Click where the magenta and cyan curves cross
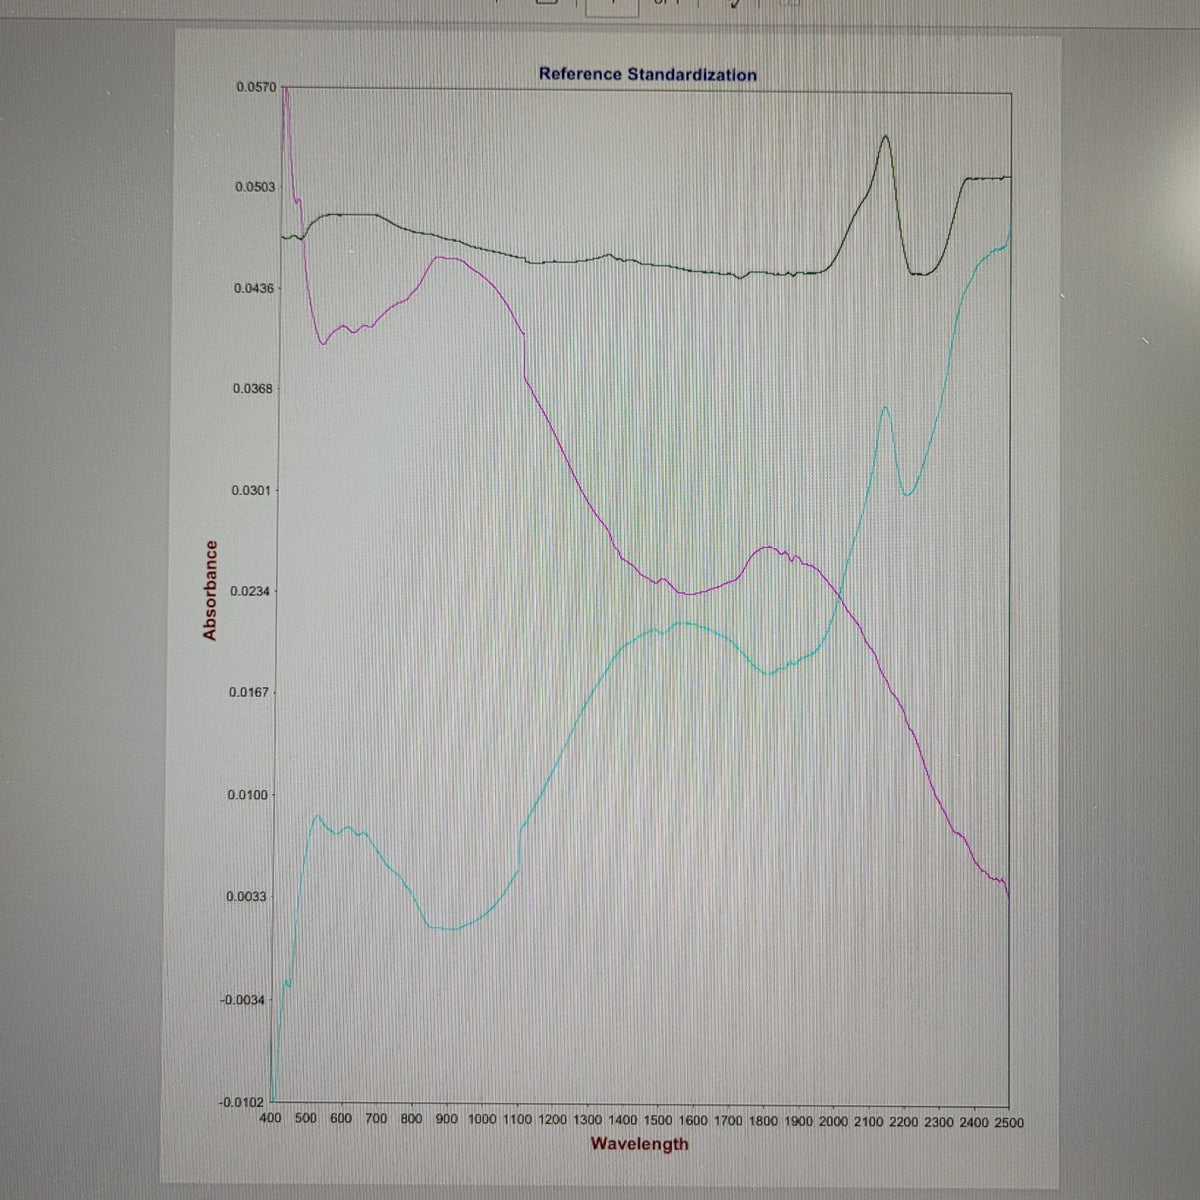Screen dimensions: 1200x1200 (x=838, y=596)
